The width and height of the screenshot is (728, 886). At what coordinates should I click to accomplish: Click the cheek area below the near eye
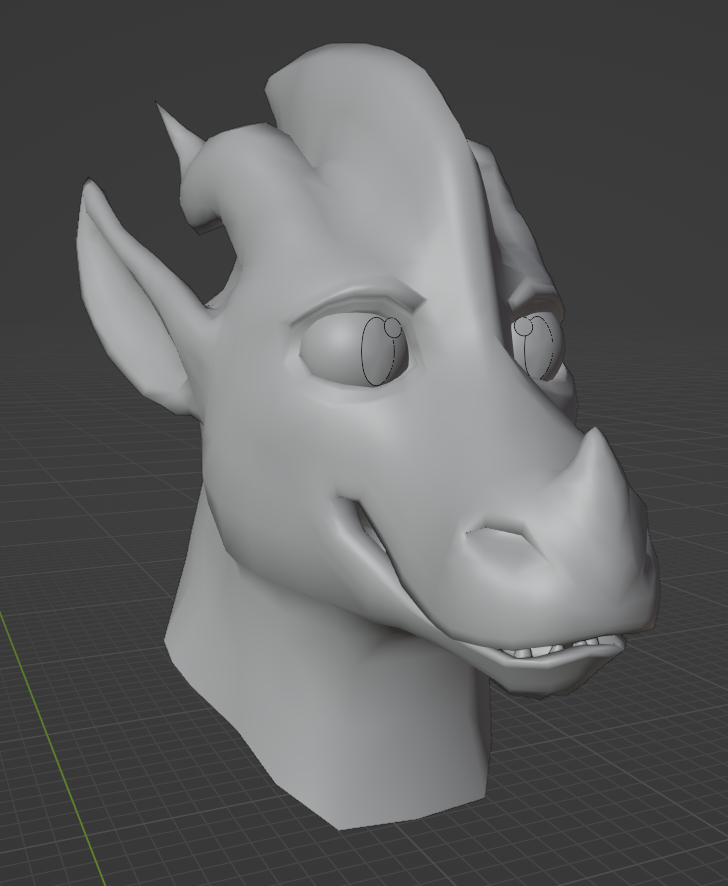[x=300, y=450]
